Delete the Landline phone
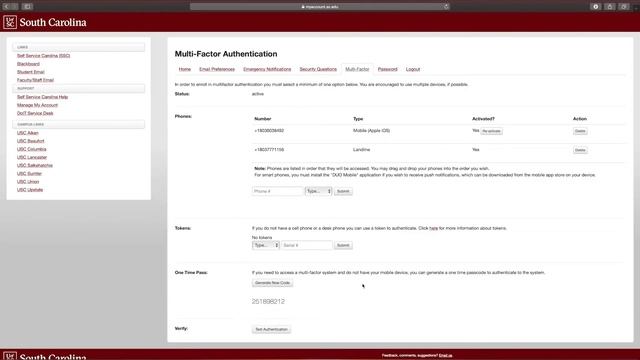 point(580,150)
